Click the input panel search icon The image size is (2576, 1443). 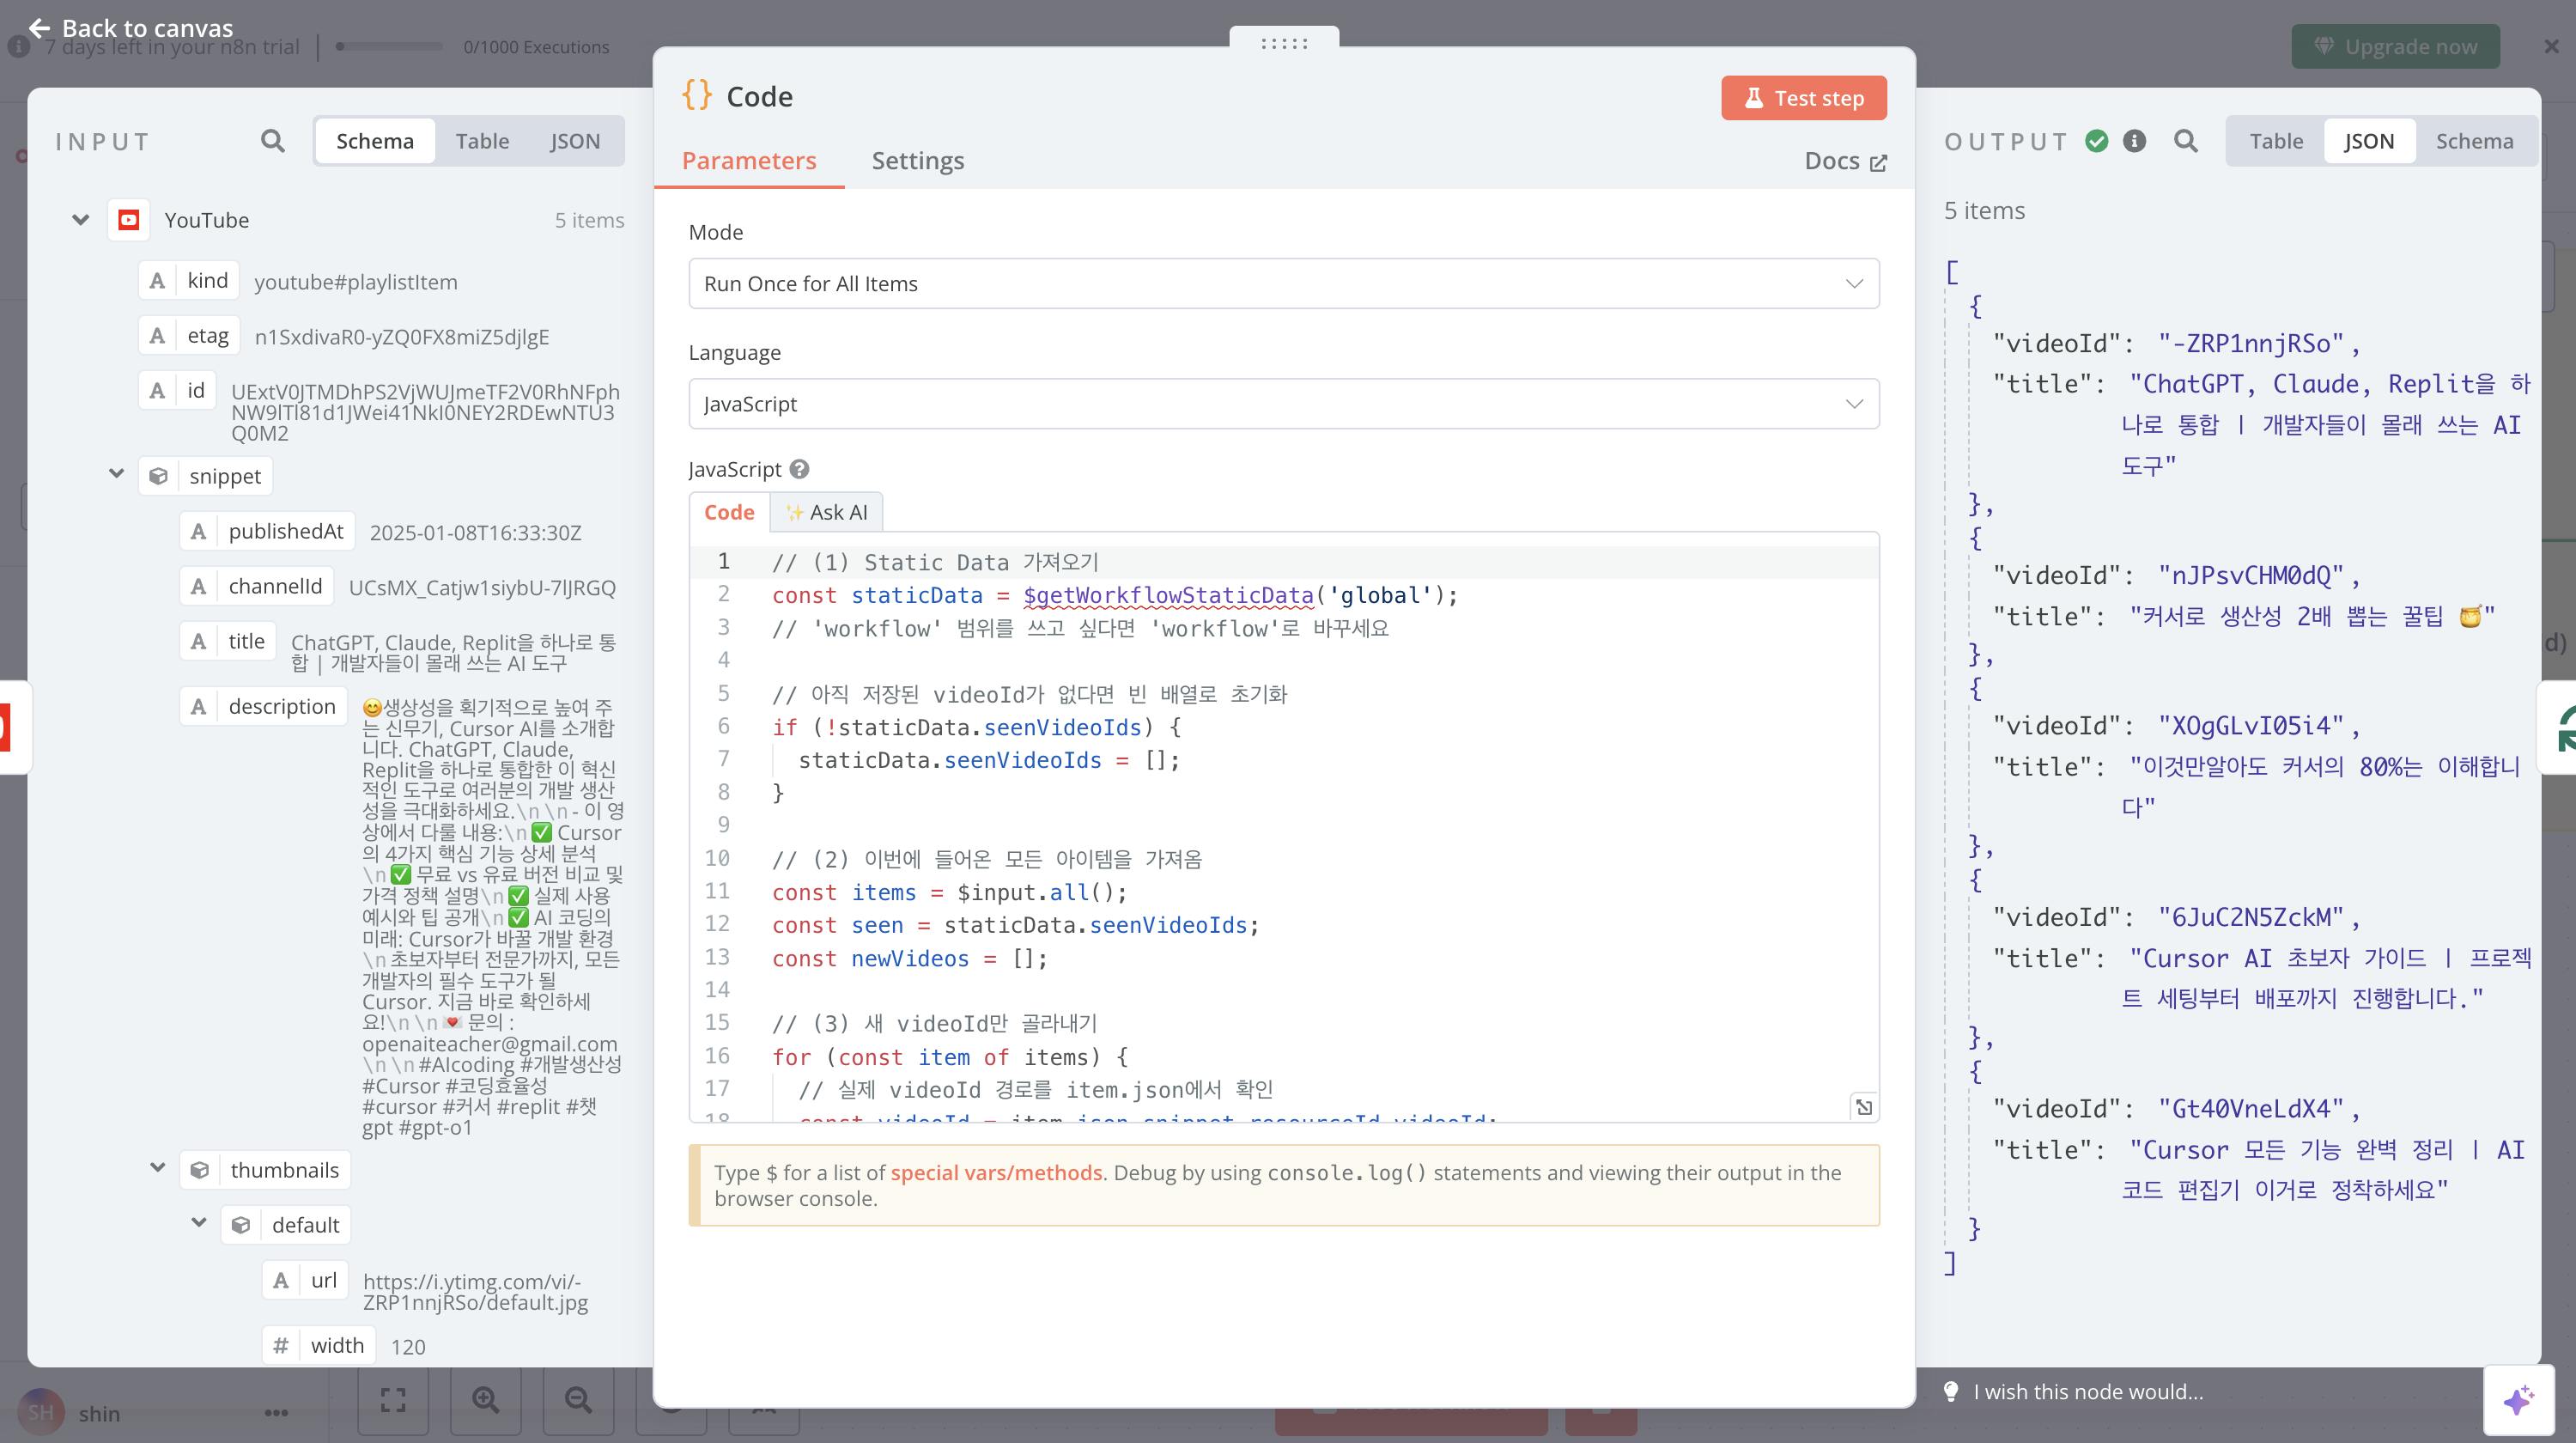[x=272, y=141]
